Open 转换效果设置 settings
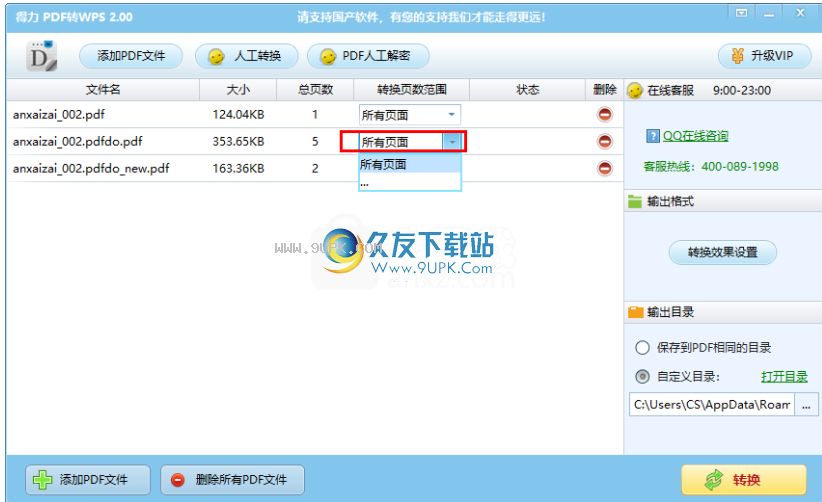822x502 pixels. click(x=722, y=253)
